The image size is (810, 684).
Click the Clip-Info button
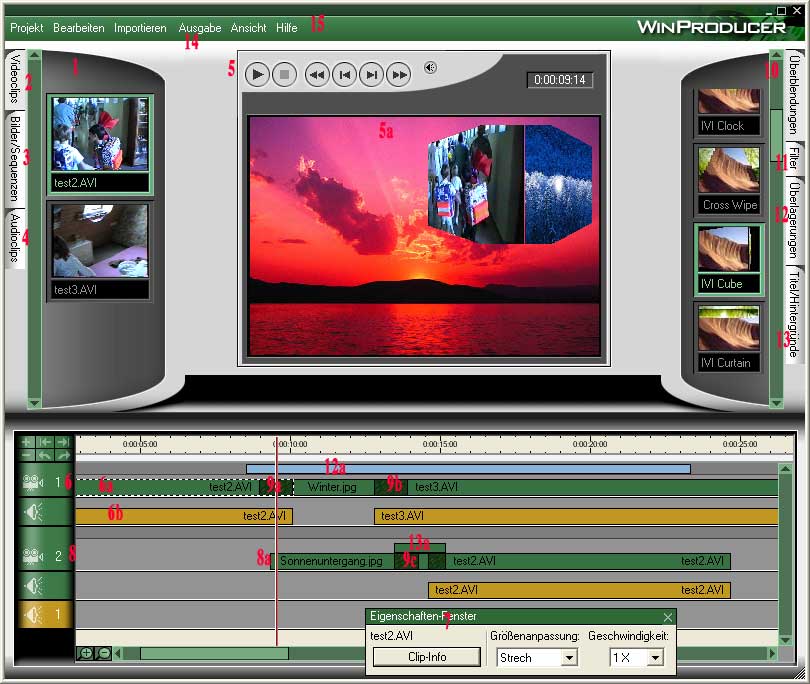pyautogui.click(x=427, y=657)
